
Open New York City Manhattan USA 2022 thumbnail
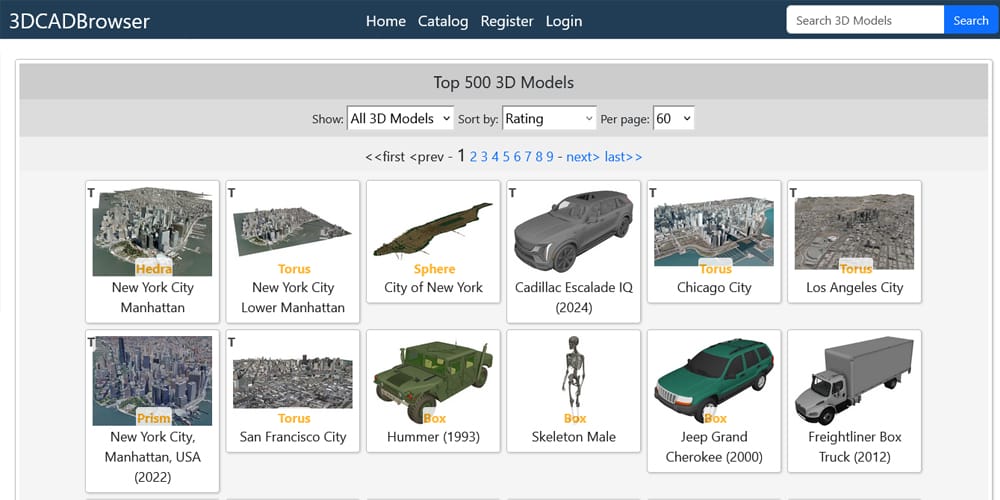tap(152, 381)
